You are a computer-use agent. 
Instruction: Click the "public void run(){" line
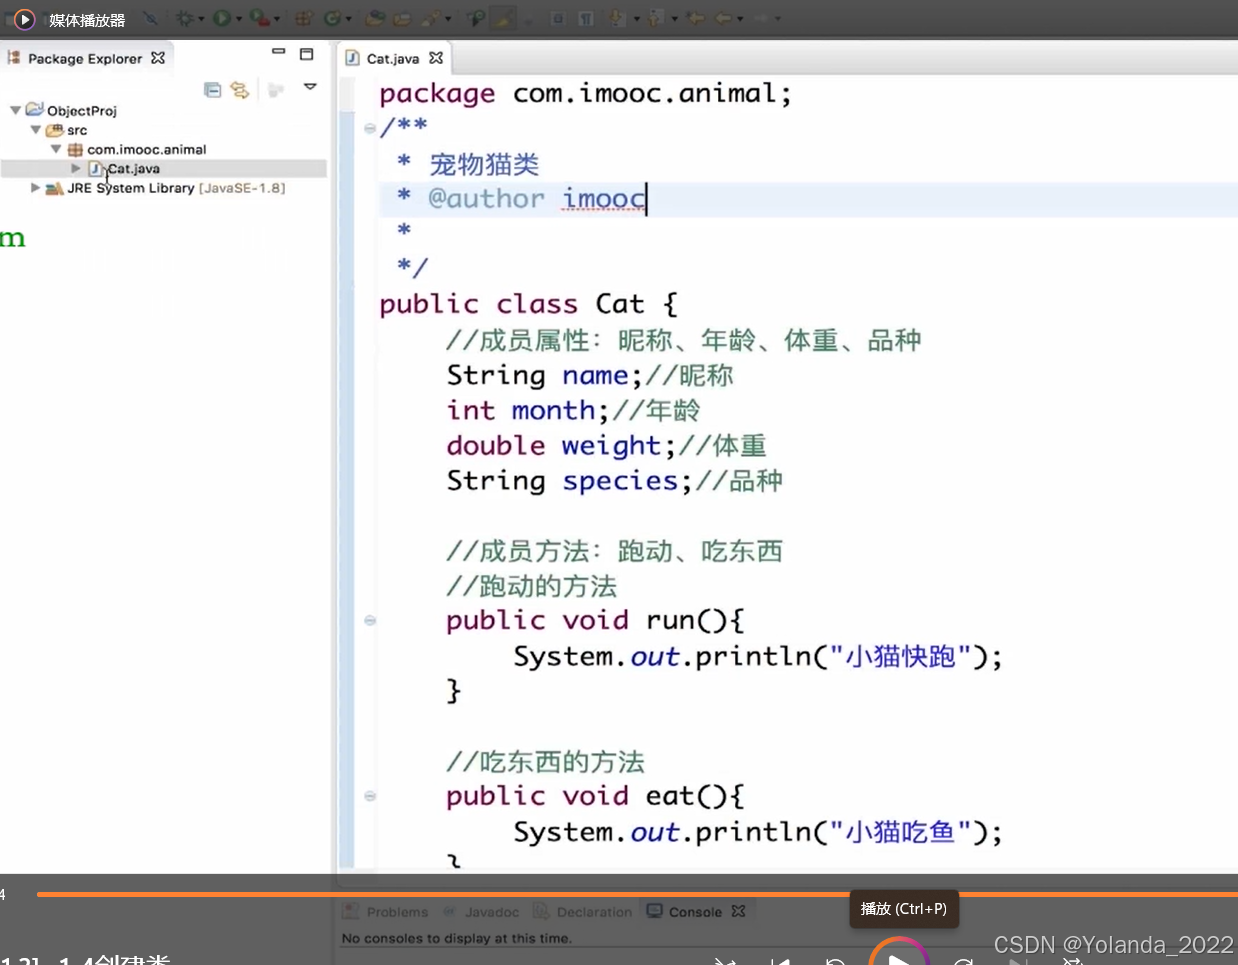click(x=595, y=620)
